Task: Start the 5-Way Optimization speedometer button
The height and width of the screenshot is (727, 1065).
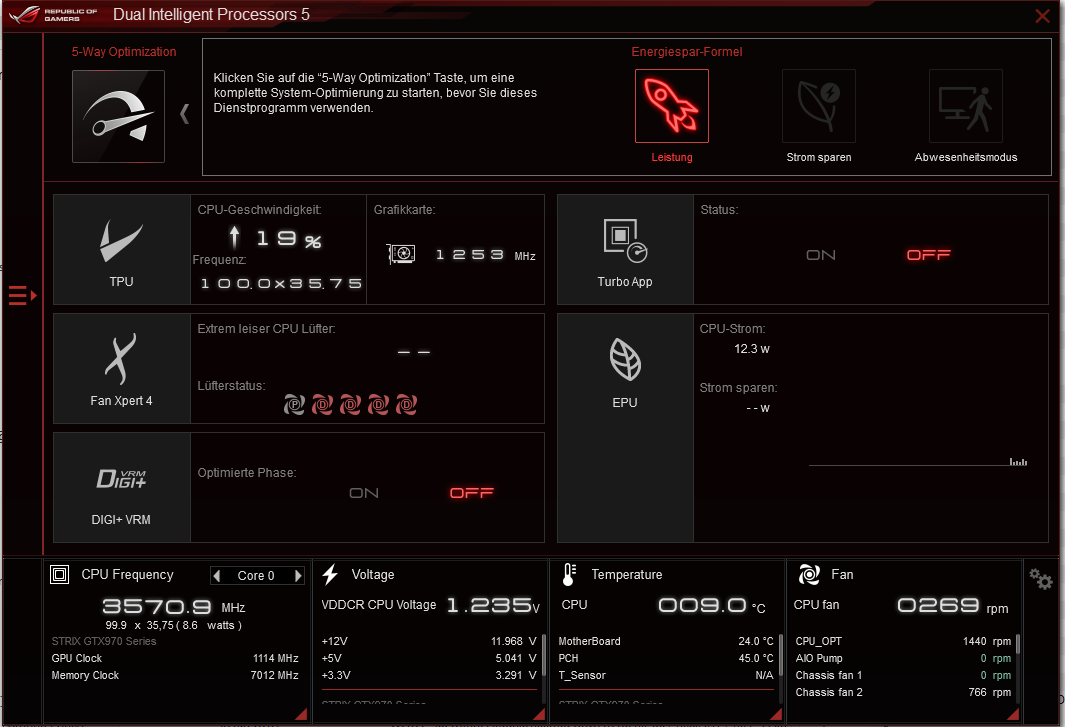Action: pyautogui.click(x=118, y=116)
